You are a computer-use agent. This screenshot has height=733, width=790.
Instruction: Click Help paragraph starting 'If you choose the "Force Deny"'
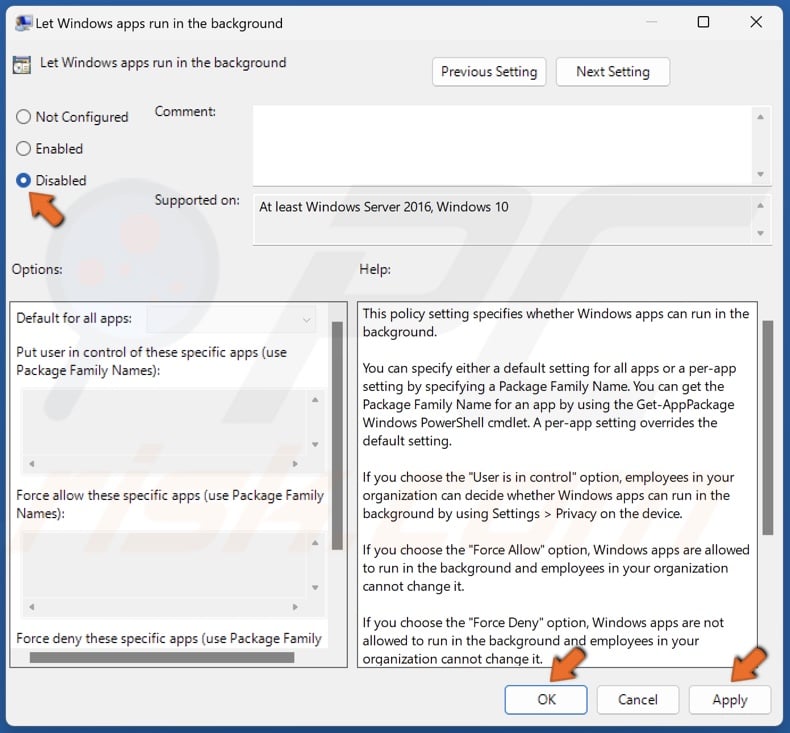(543, 640)
